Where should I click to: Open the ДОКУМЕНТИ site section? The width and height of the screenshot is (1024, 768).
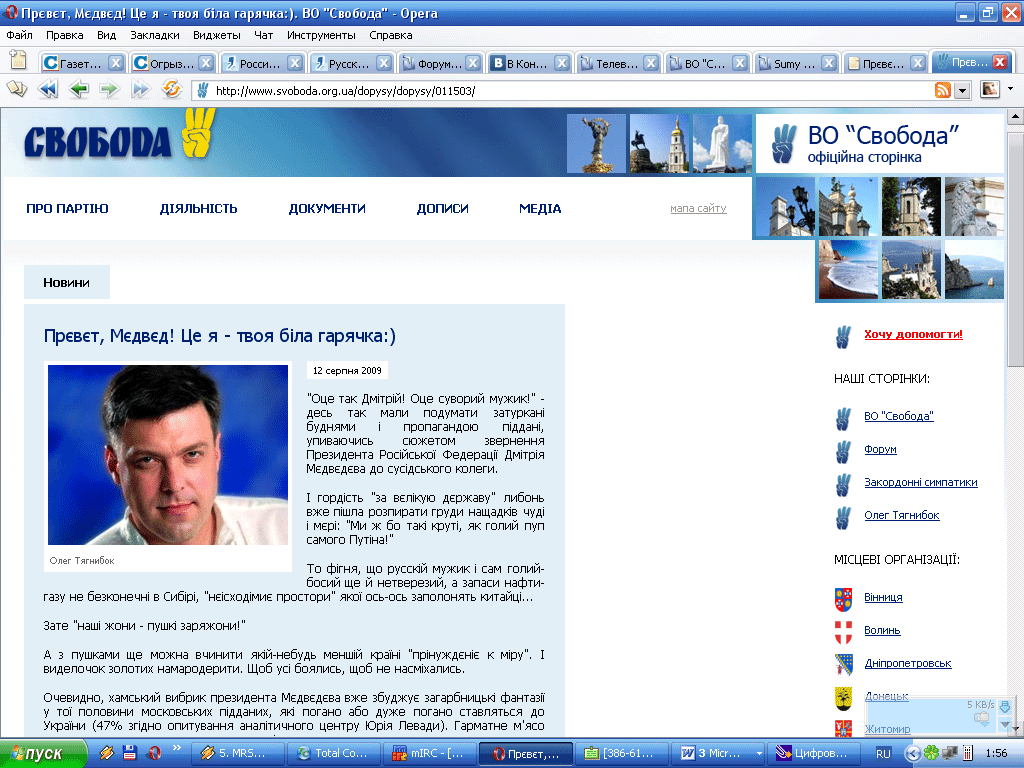(327, 209)
